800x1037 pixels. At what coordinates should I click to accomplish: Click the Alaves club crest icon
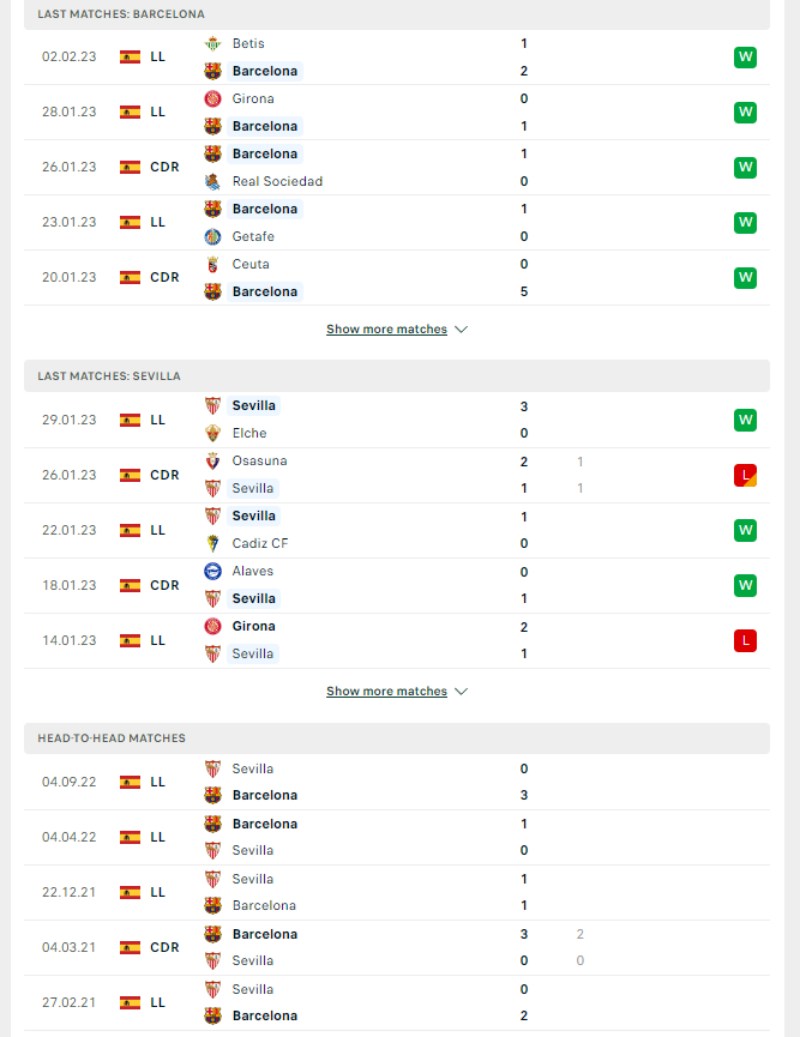click(212, 571)
